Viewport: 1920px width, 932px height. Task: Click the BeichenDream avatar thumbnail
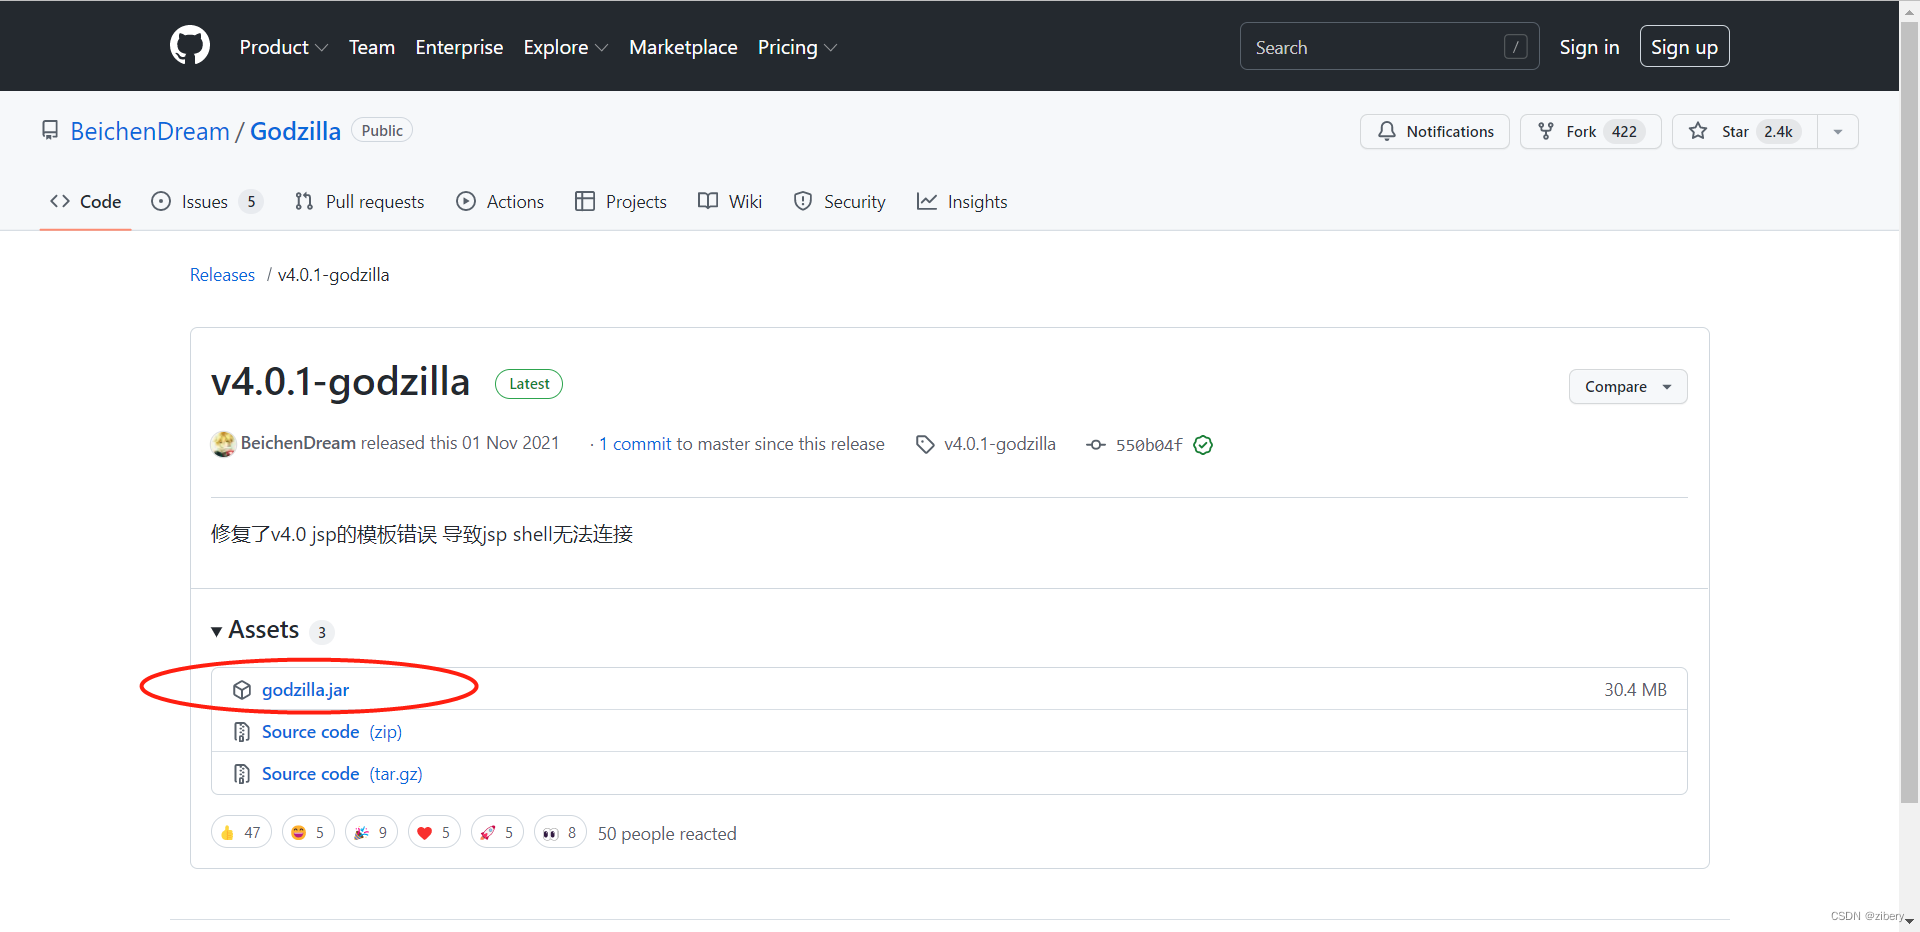pos(223,443)
